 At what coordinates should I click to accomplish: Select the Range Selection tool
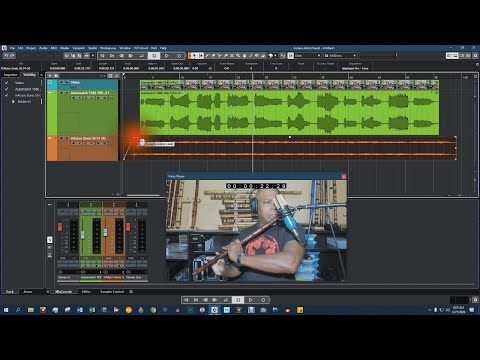coord(201,56)
